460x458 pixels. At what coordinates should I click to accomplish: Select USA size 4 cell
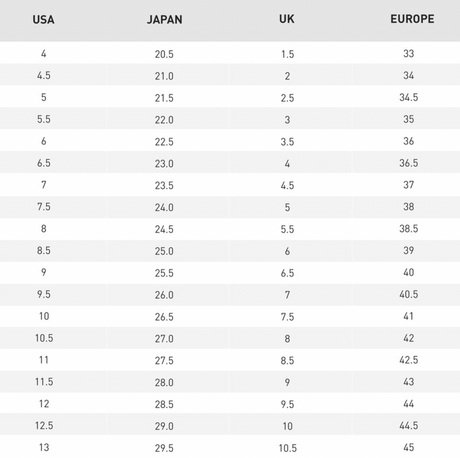(x=44, y=54)
